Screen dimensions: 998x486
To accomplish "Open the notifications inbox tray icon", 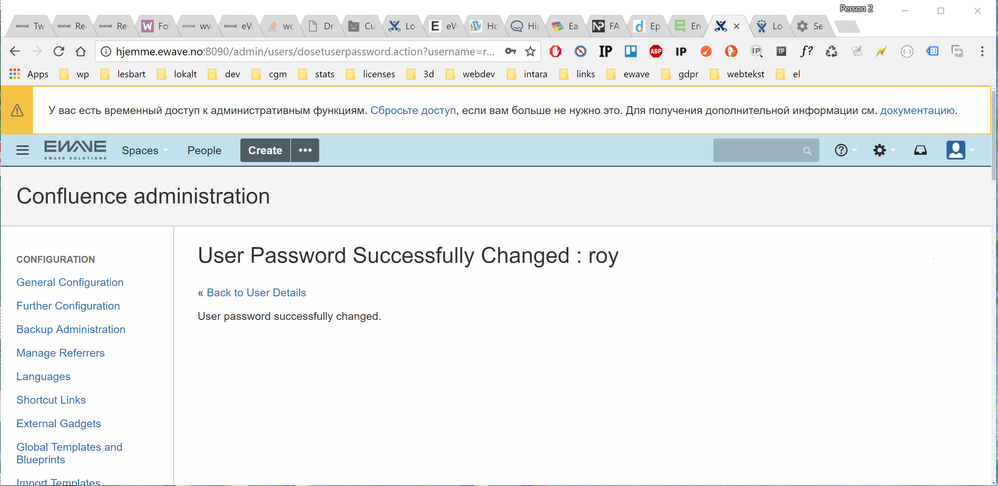I will coord(920,151).
